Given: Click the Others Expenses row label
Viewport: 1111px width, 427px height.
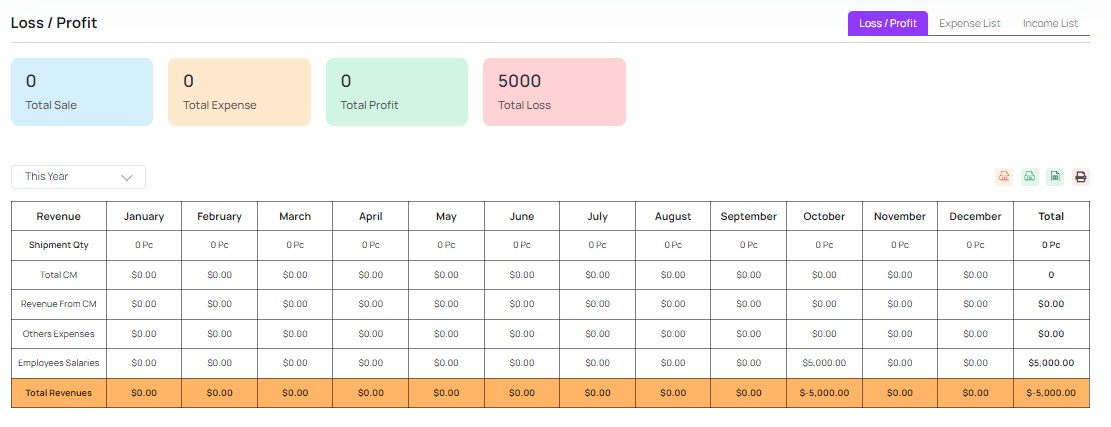Looking at the screenshot, I should tap(58, 333).
